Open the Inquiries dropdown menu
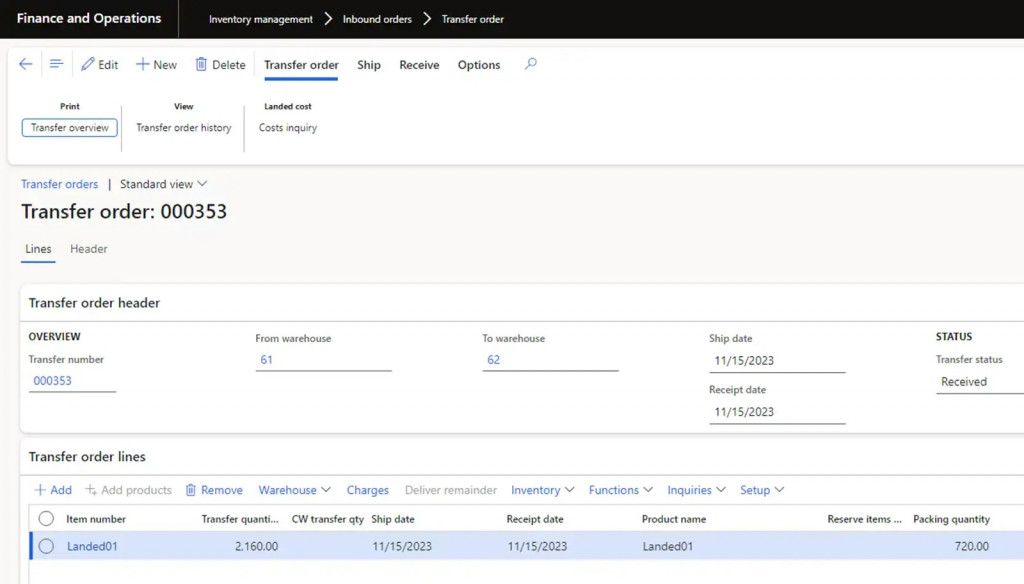This screenshot has width=1024, height=584. (696, 490)
